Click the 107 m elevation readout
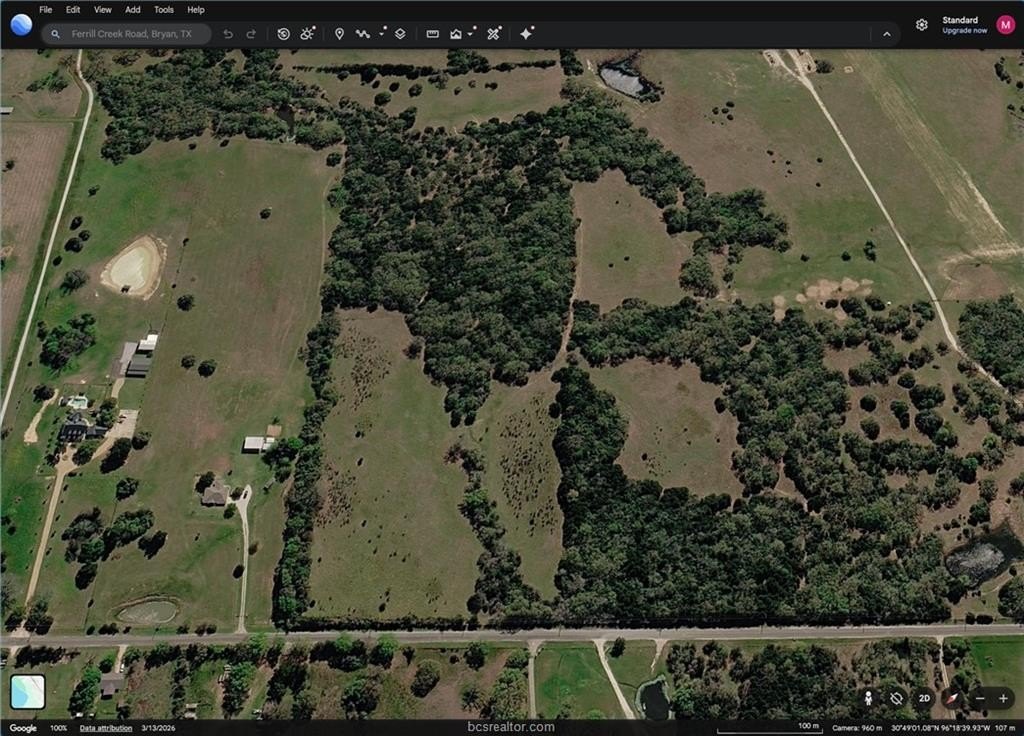Viewport: 1024px width, 736px height. pos(1004,728)
